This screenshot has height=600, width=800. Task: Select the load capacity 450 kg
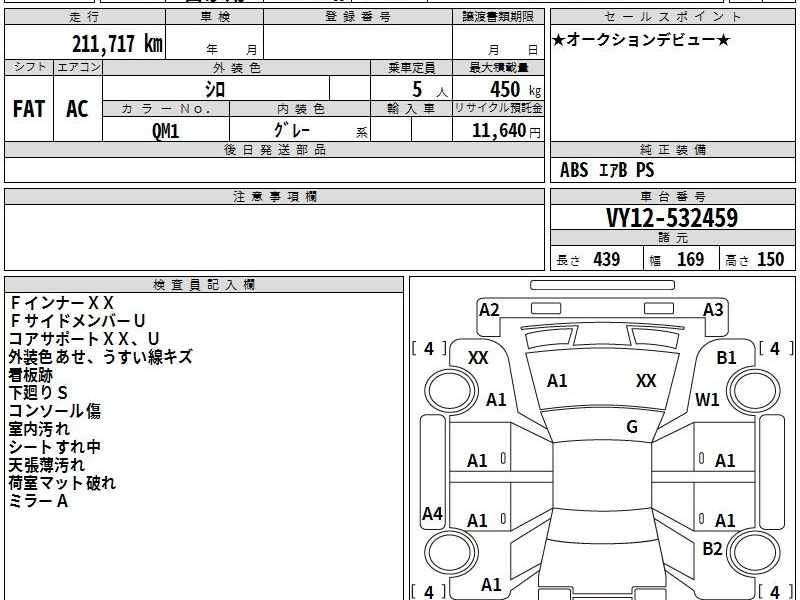pos(515,90)
